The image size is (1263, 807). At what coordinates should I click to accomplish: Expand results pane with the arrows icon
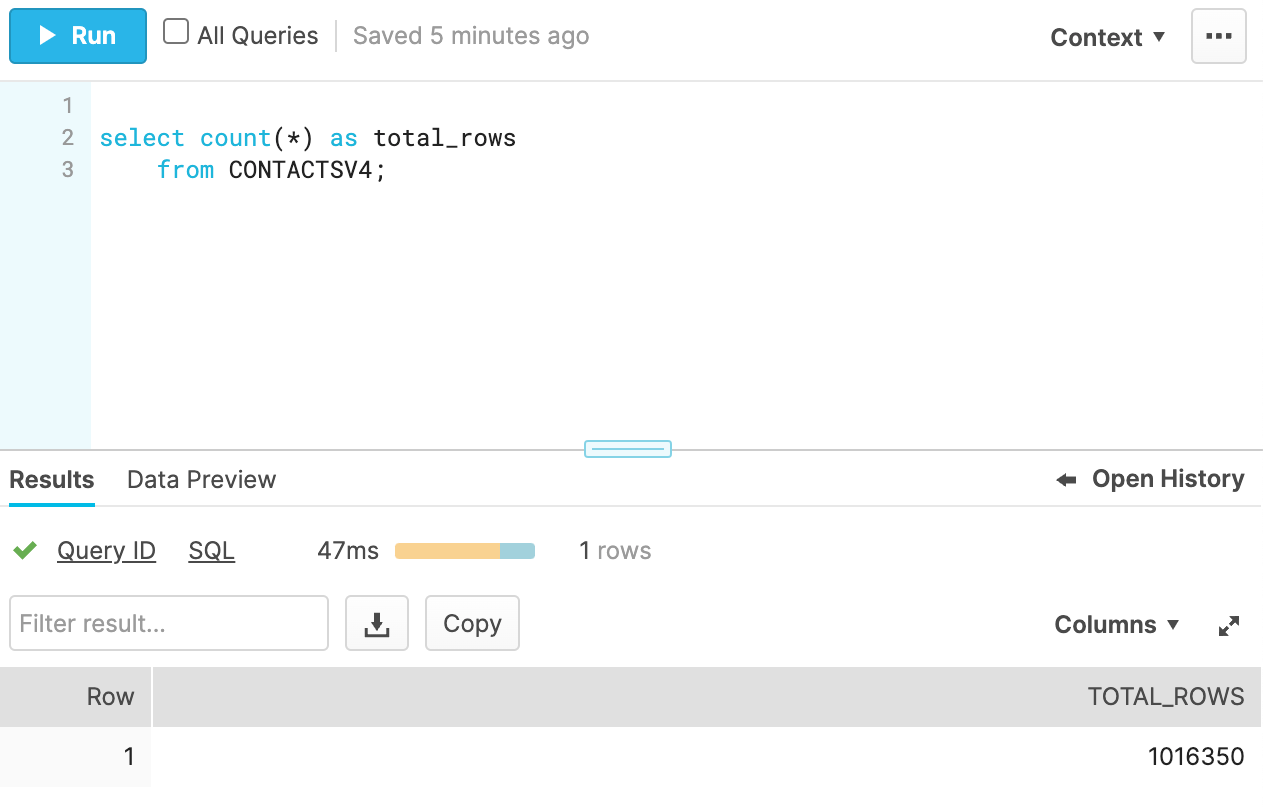(1229, 626)
